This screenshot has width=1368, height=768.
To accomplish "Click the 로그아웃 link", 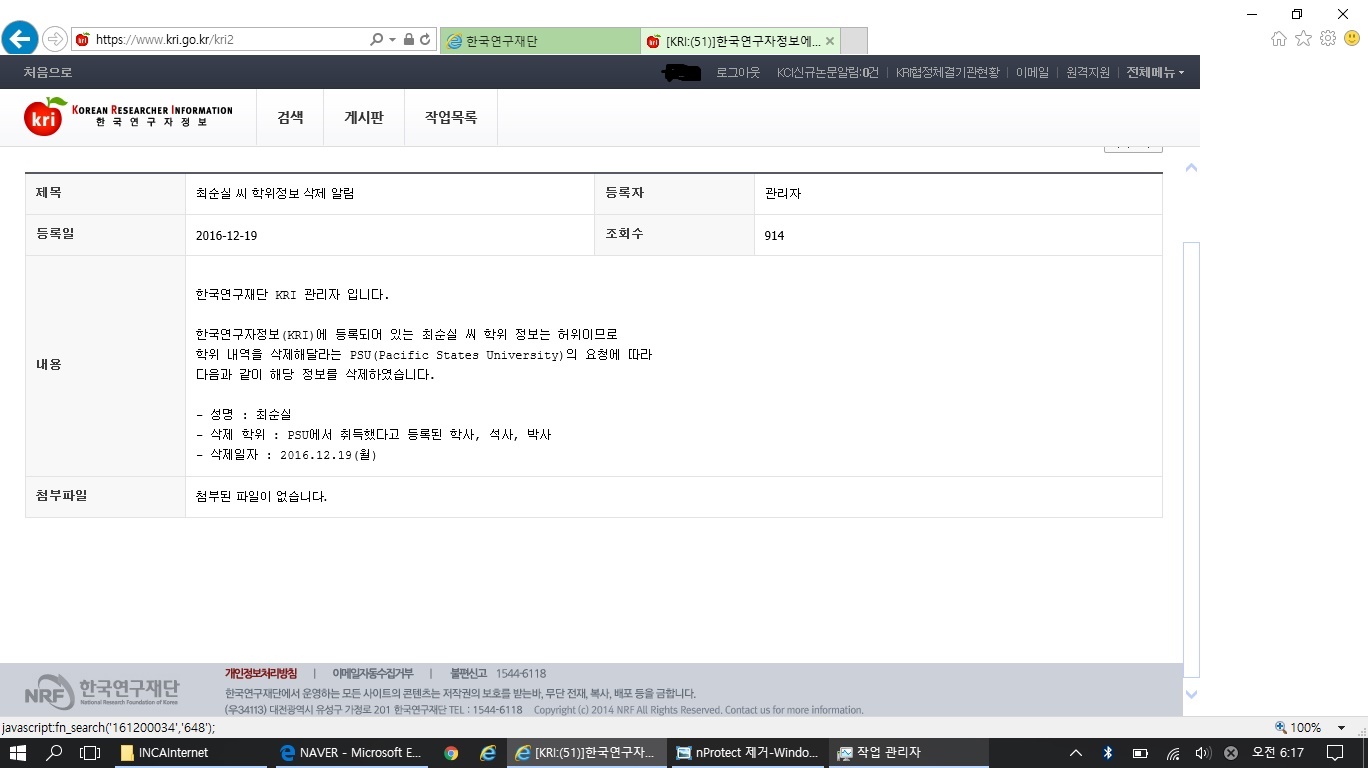I will coord(738,72).
